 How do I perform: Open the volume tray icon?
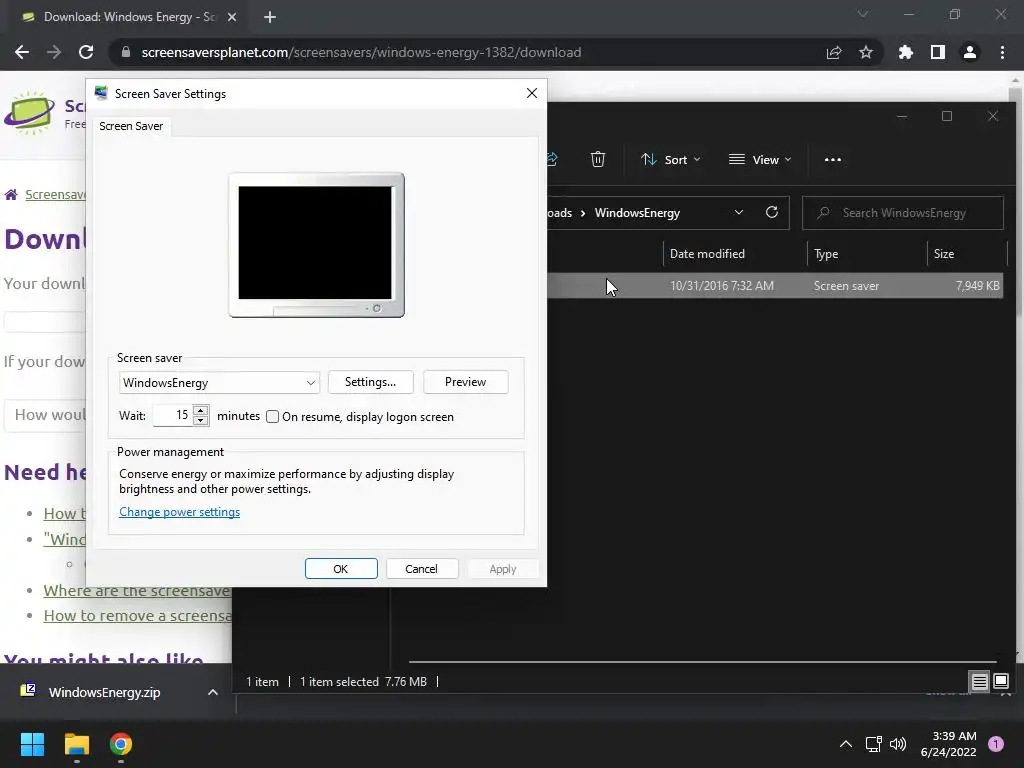(x=898, y=744)
